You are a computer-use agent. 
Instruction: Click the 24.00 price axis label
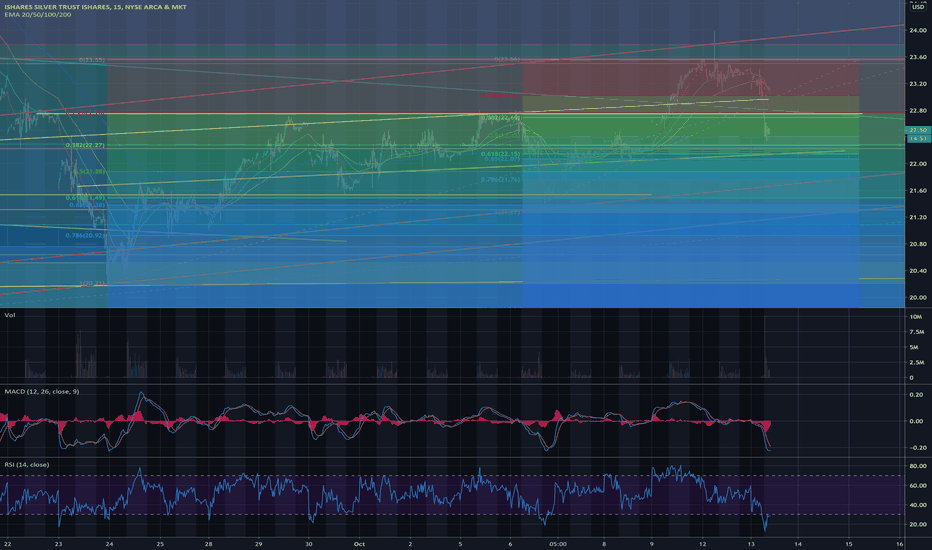point(918,30)
